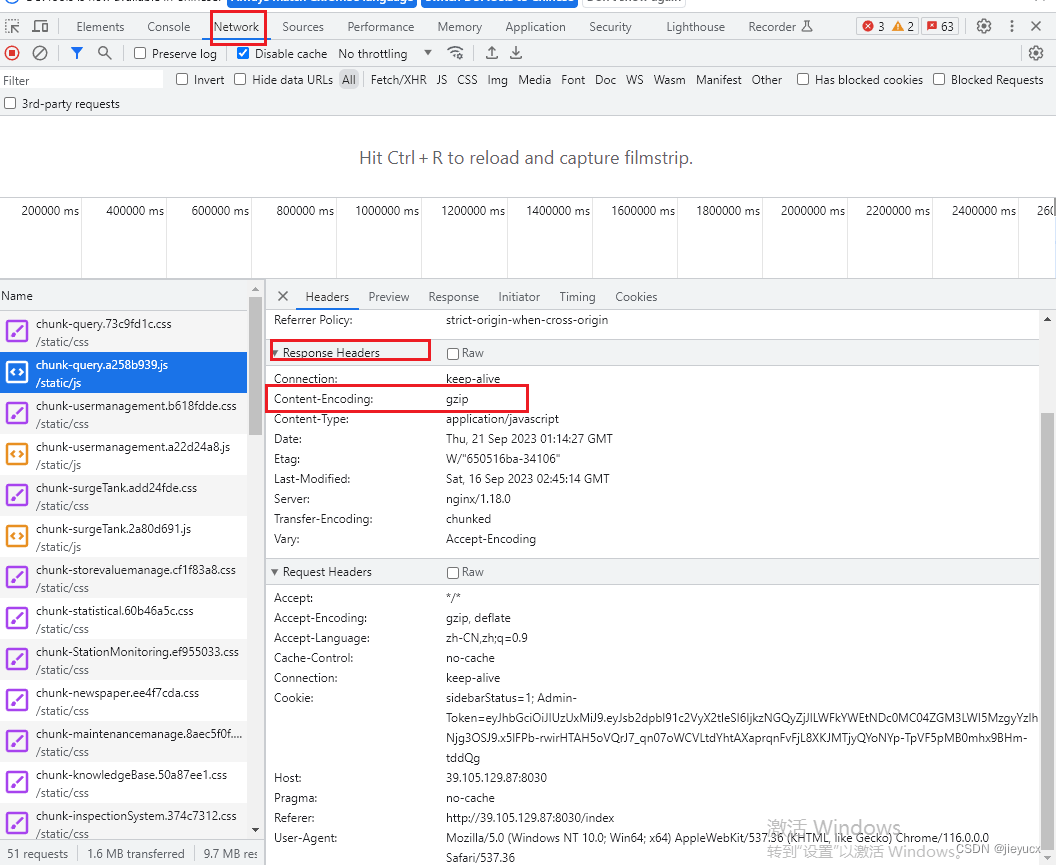Export HAR file download icon
1056x865 pixels.
(x=516, y=53)
